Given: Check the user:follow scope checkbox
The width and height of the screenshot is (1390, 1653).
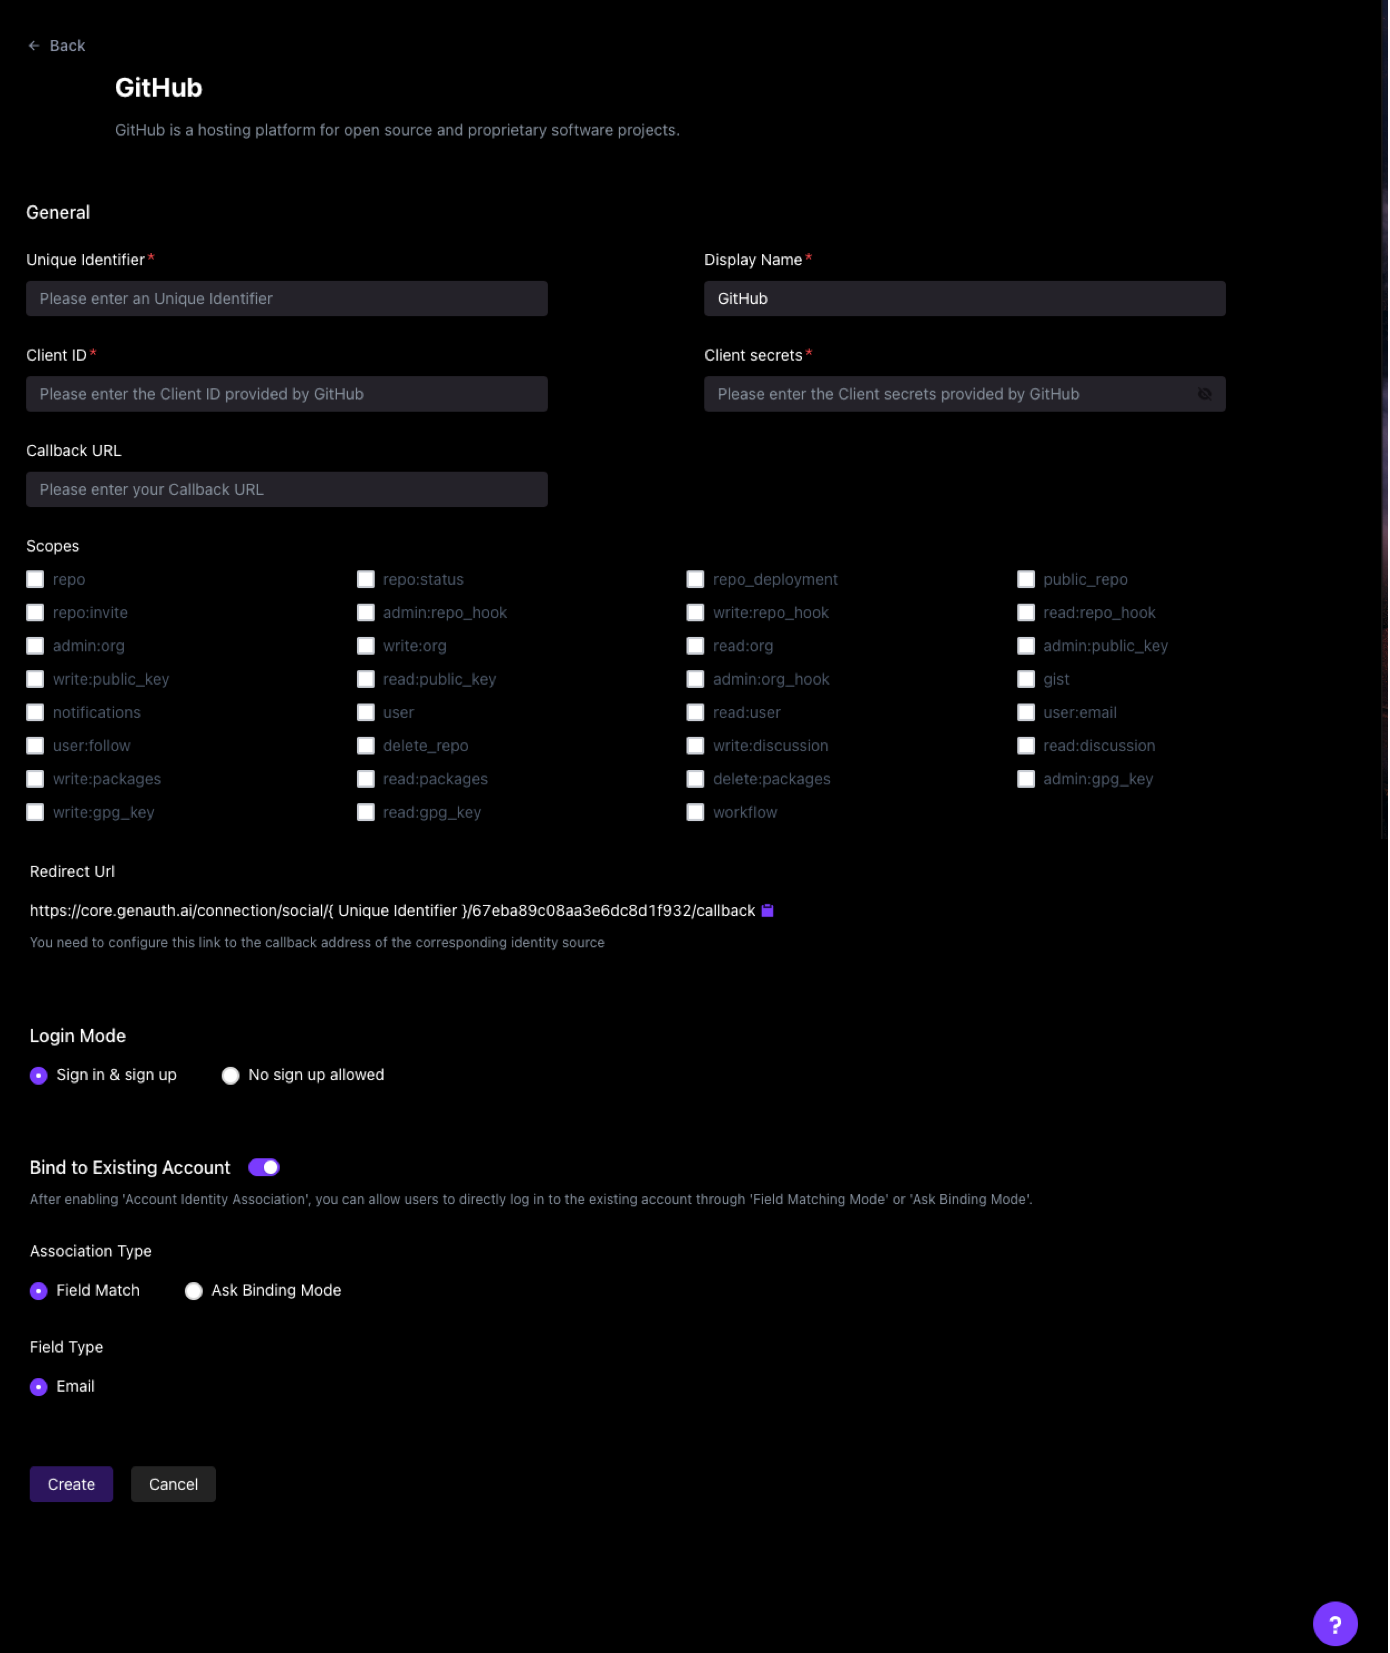Looking at the screenshot, I should 35,746.
